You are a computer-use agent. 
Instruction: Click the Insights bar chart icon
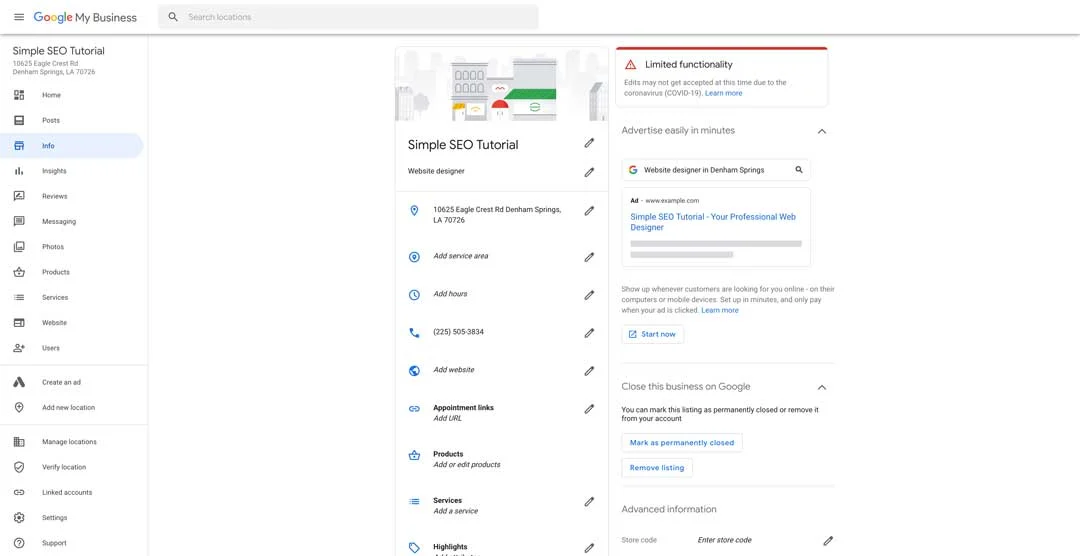[19, 171]
